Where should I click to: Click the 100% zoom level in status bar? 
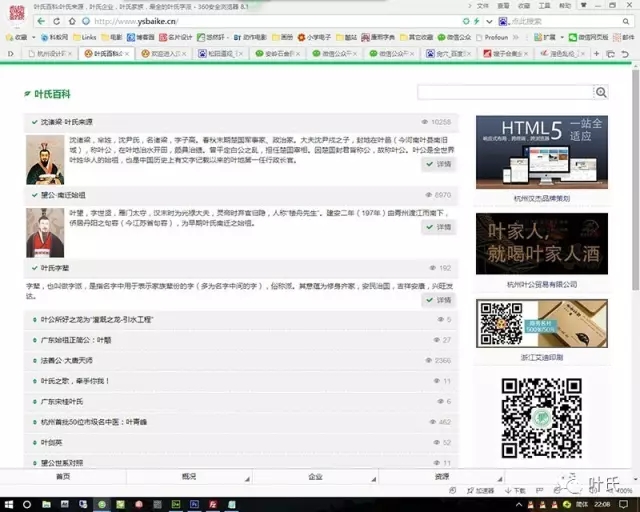click(x=624, y=490)
